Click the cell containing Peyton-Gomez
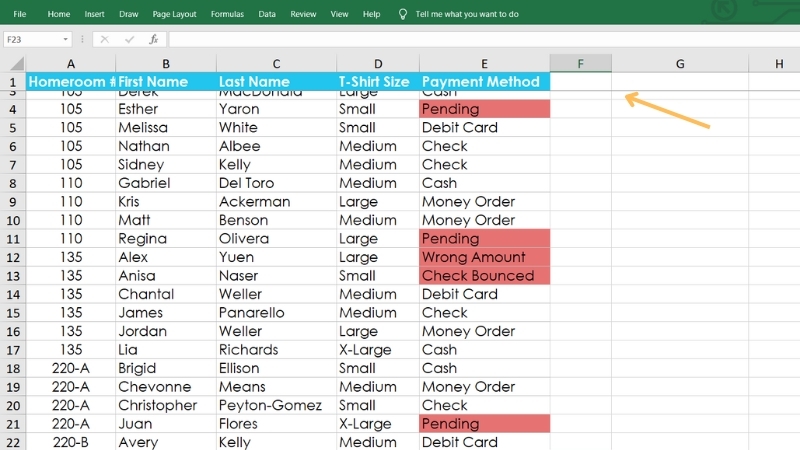The width and height of the screenshot is (800, 450). point(276,405)
